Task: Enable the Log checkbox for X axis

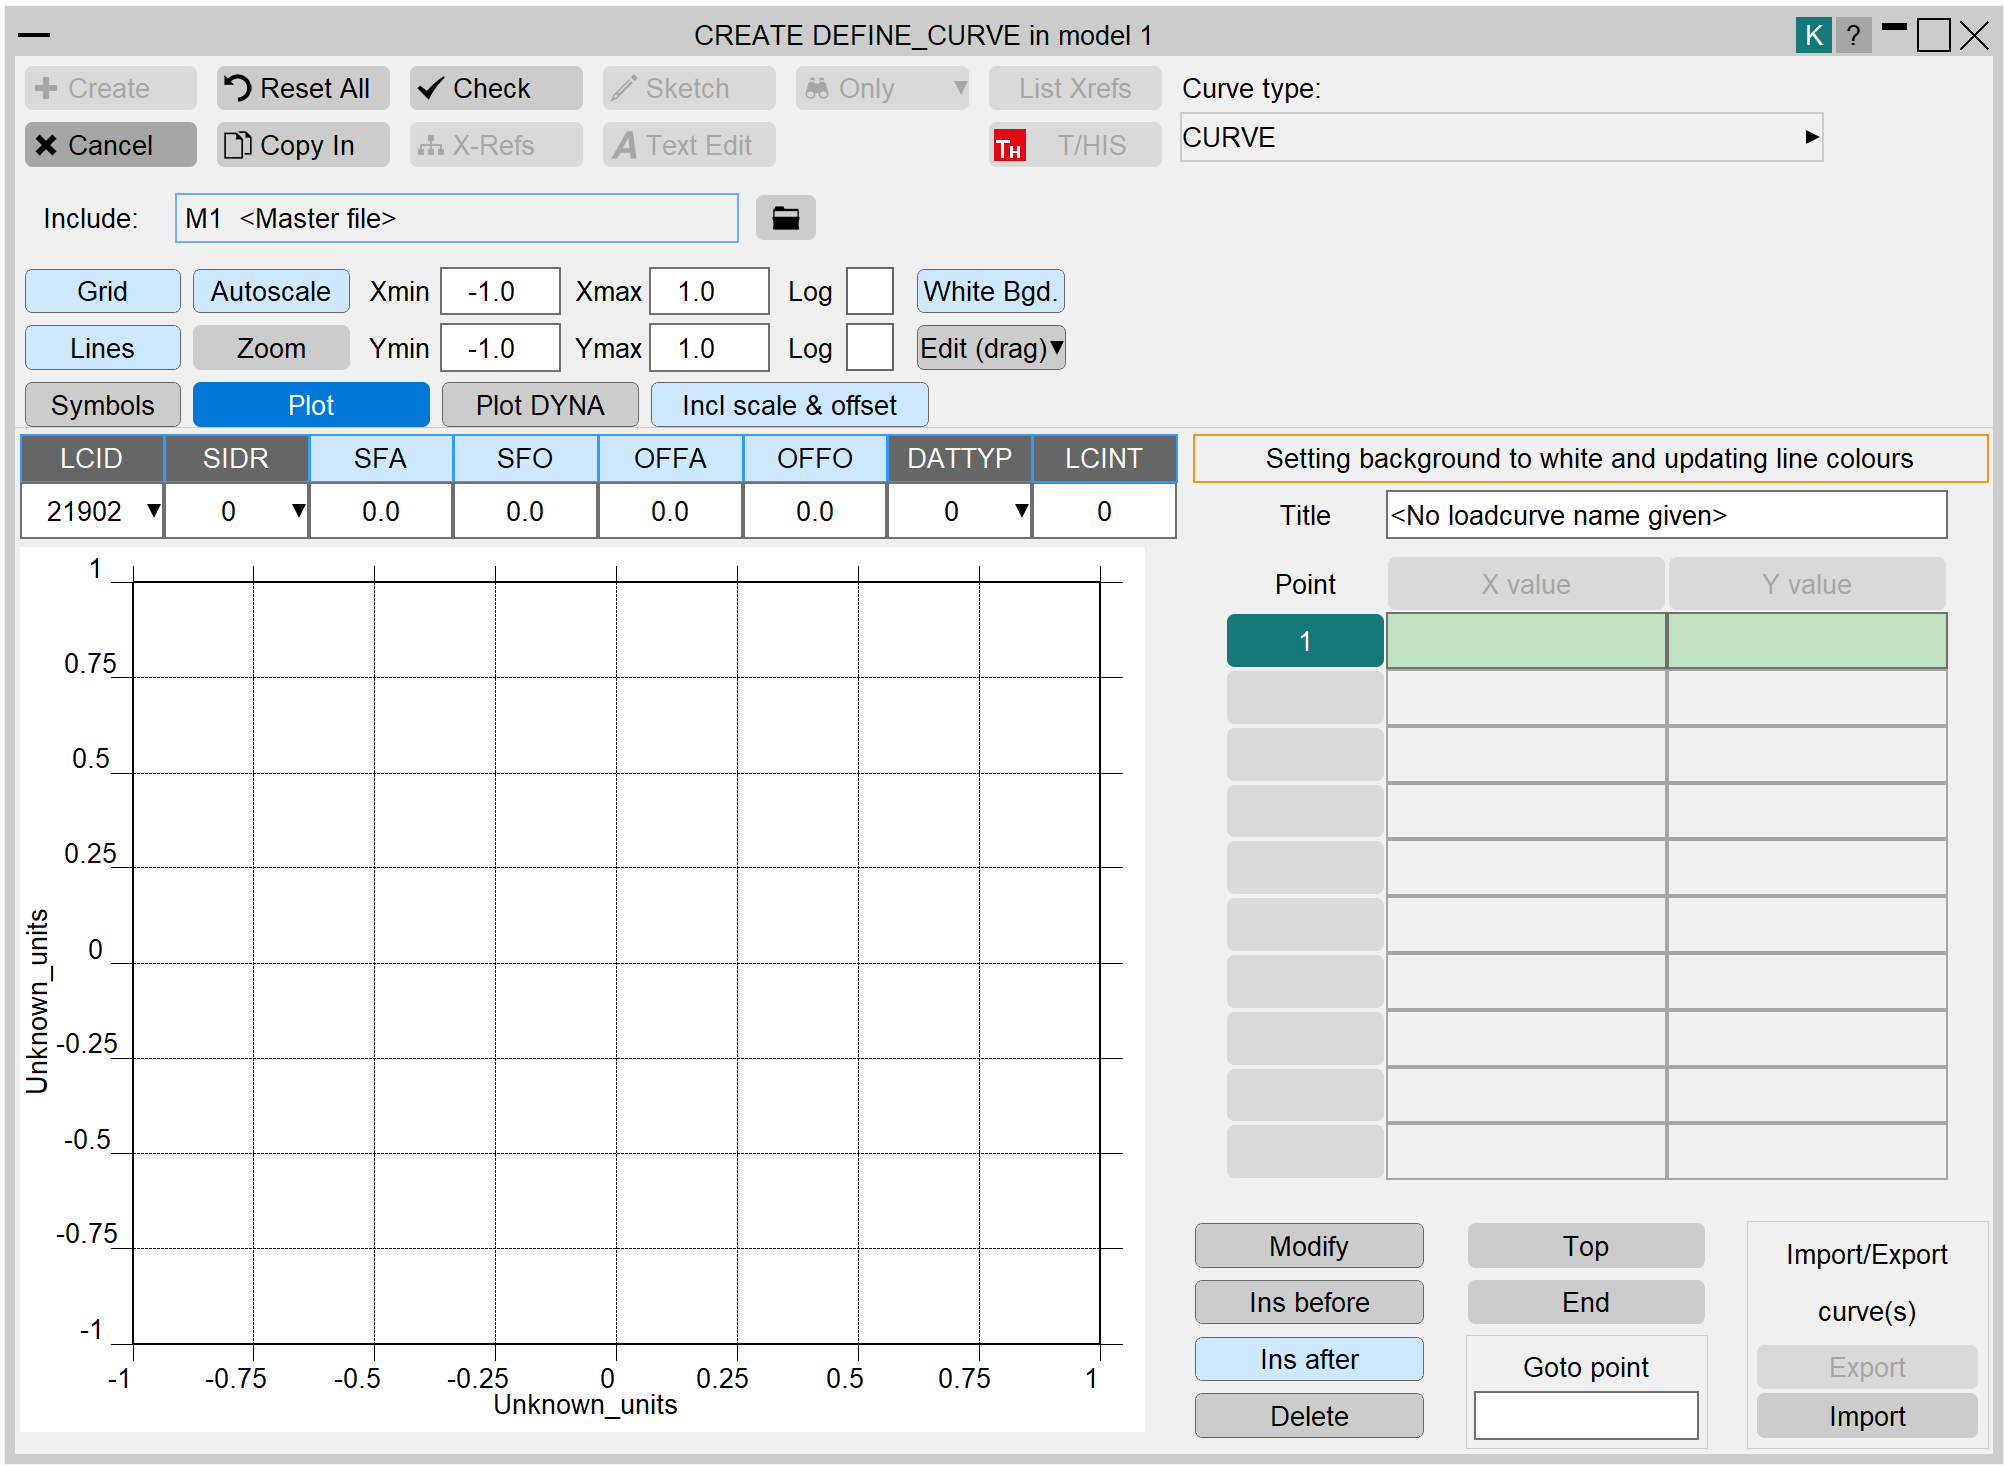Action: (869, 292)
